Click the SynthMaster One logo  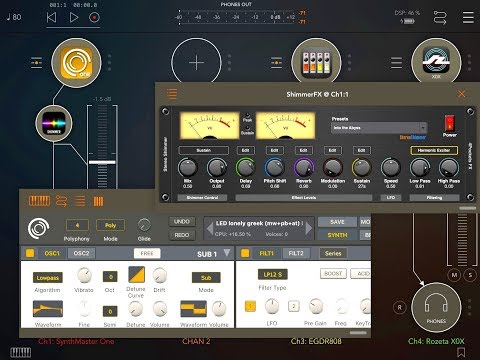pos(39,229)
